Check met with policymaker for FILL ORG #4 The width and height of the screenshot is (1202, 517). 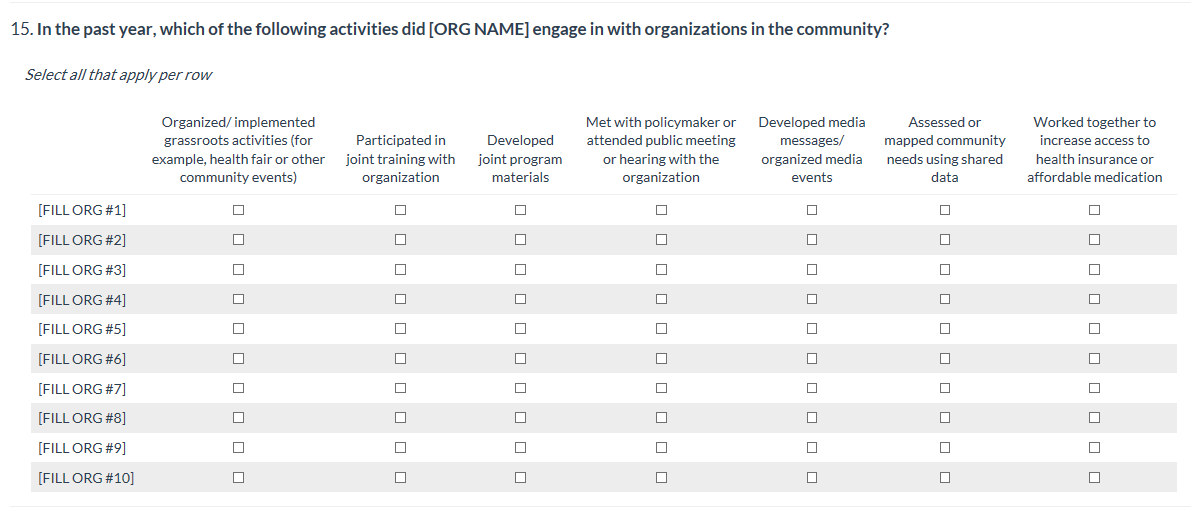pyautogui.click(x=661, y=299)
